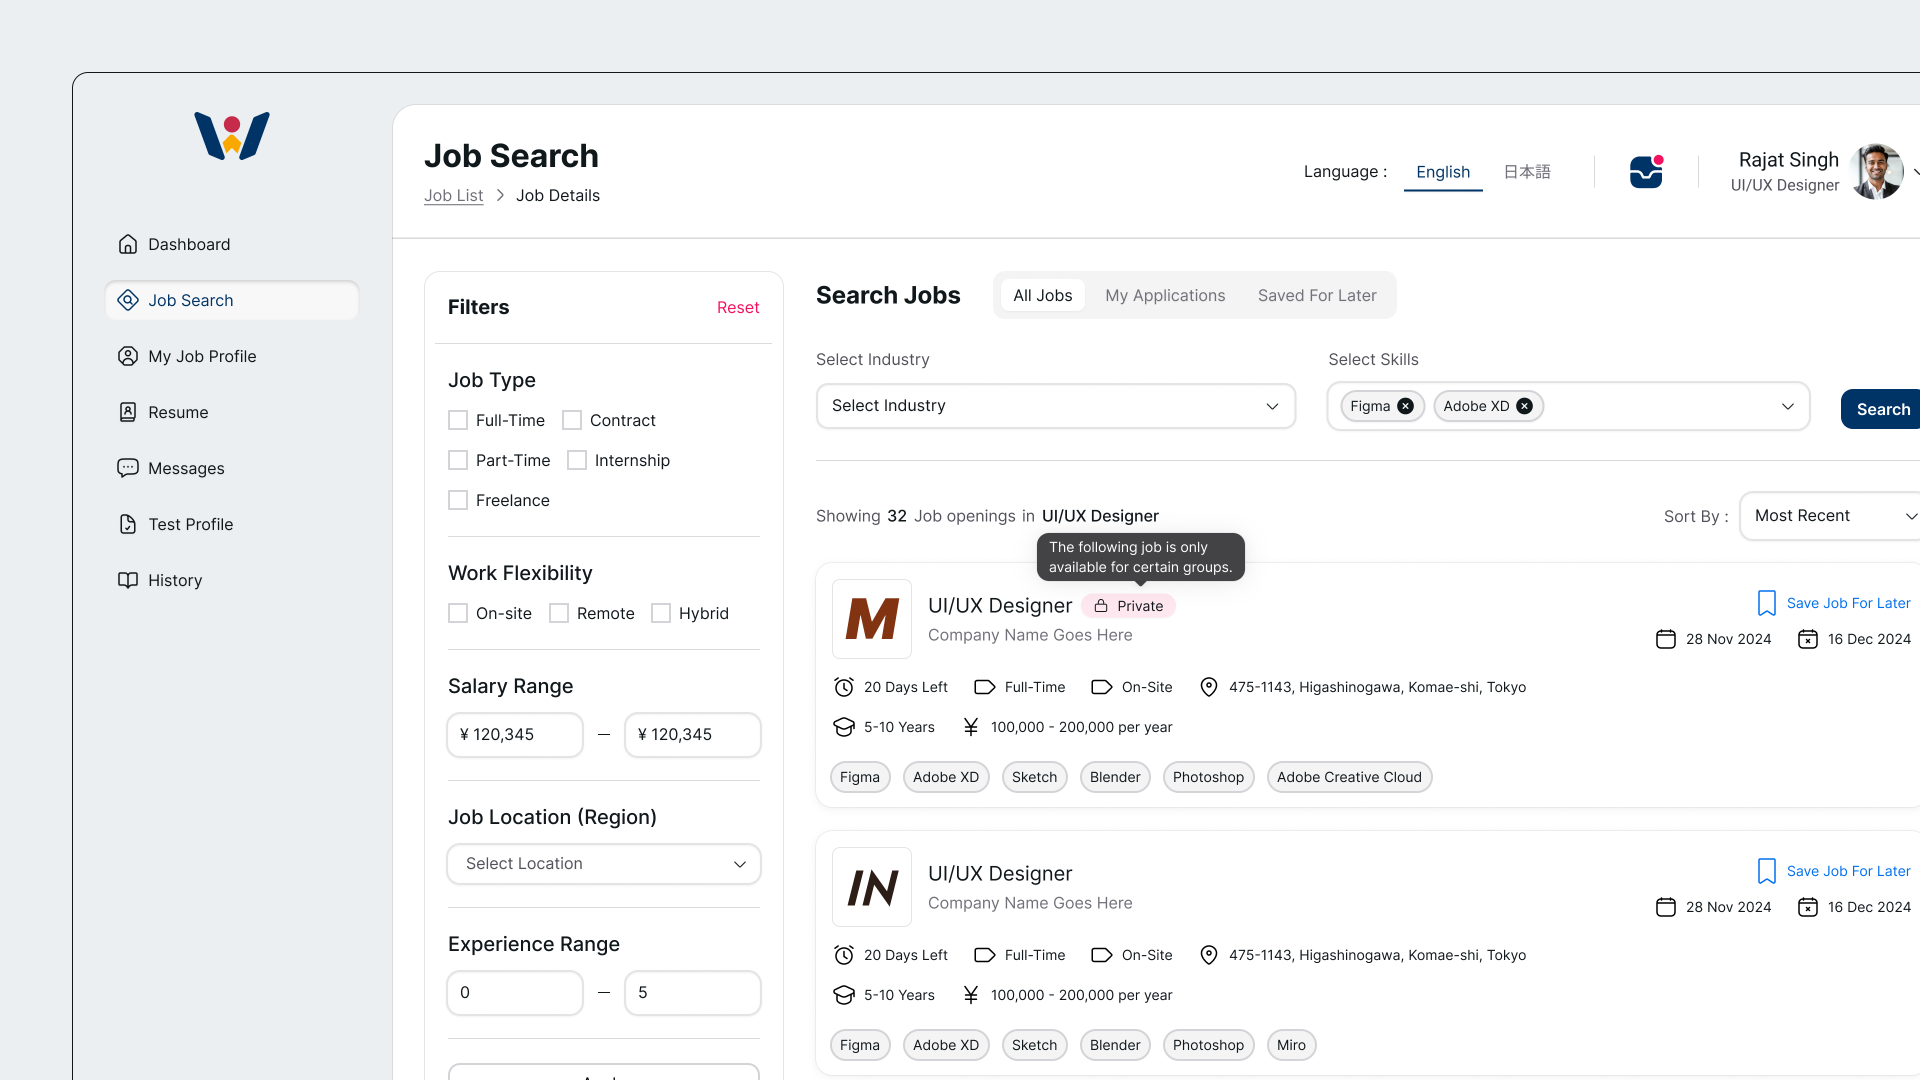Check the Freelance job type checkbox

(458, 500)
